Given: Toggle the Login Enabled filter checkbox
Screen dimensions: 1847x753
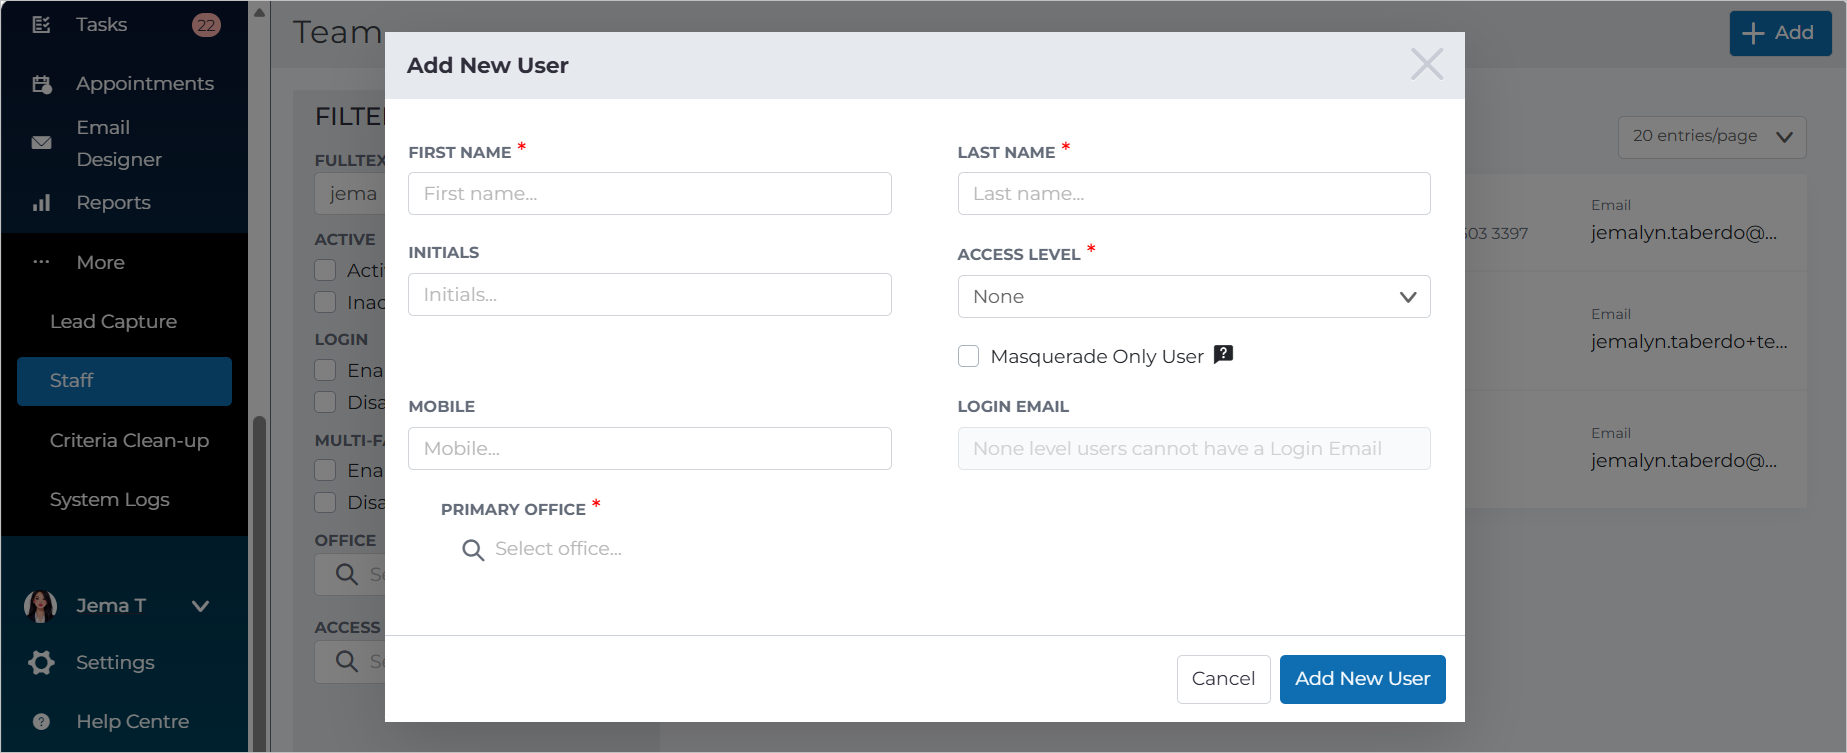Looking at the screenshot, I should point(325,370).
